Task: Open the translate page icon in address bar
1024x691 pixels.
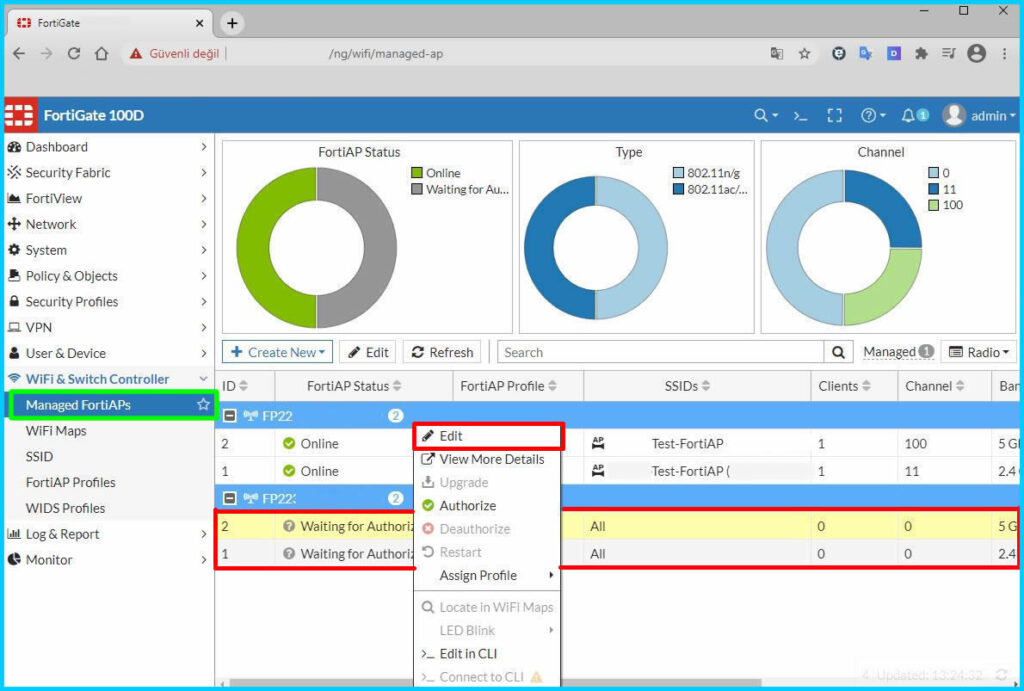Action: tap(776, 54)
